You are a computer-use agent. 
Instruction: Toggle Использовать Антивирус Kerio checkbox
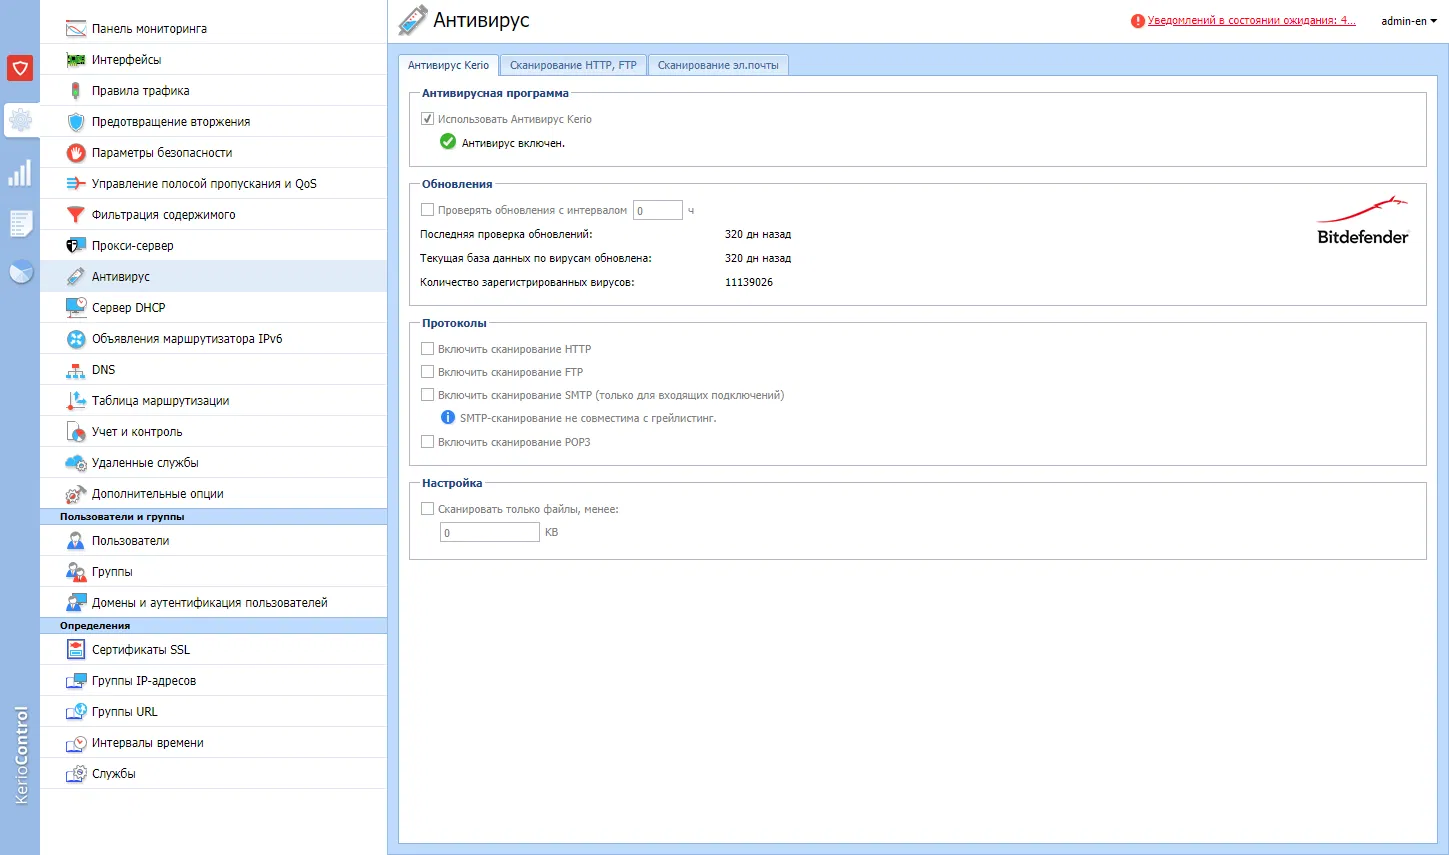click(428, 119)
